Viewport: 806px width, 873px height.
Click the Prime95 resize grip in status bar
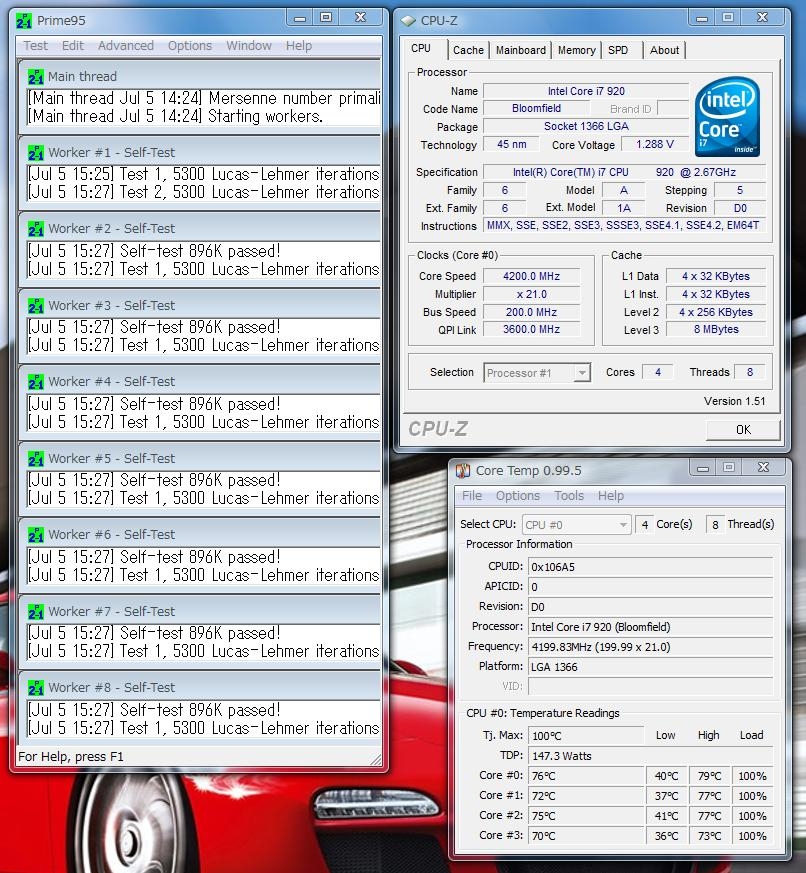(x=376, y=759)
